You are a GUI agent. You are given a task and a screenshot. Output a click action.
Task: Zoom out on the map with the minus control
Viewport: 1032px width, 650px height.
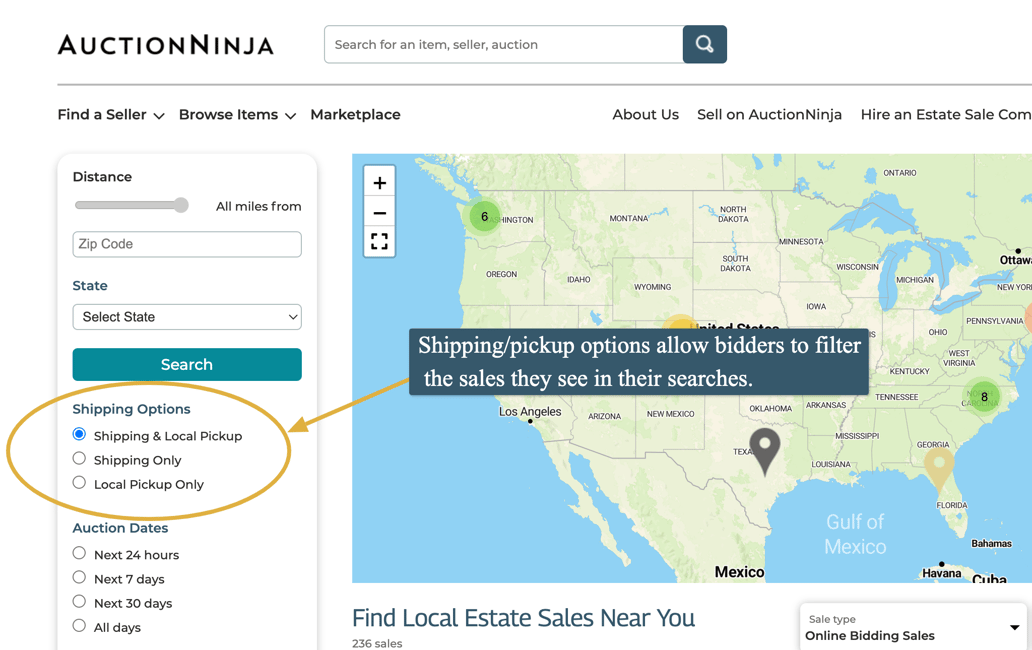coord(379,211)
